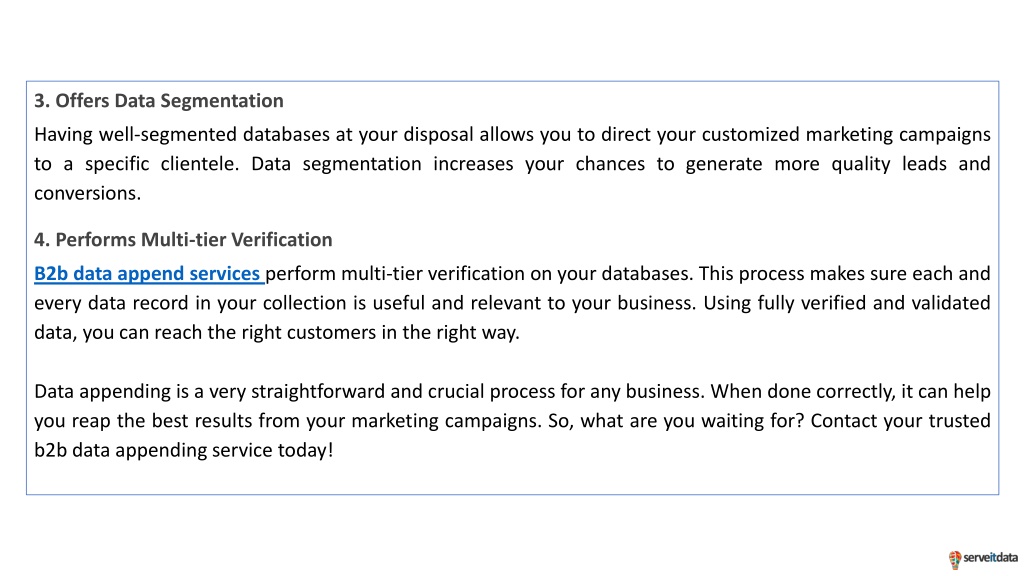Select the "4. Performs Multi-tier Verification" heading
This screenshot has width=1024, height=576.
[183, 240]
